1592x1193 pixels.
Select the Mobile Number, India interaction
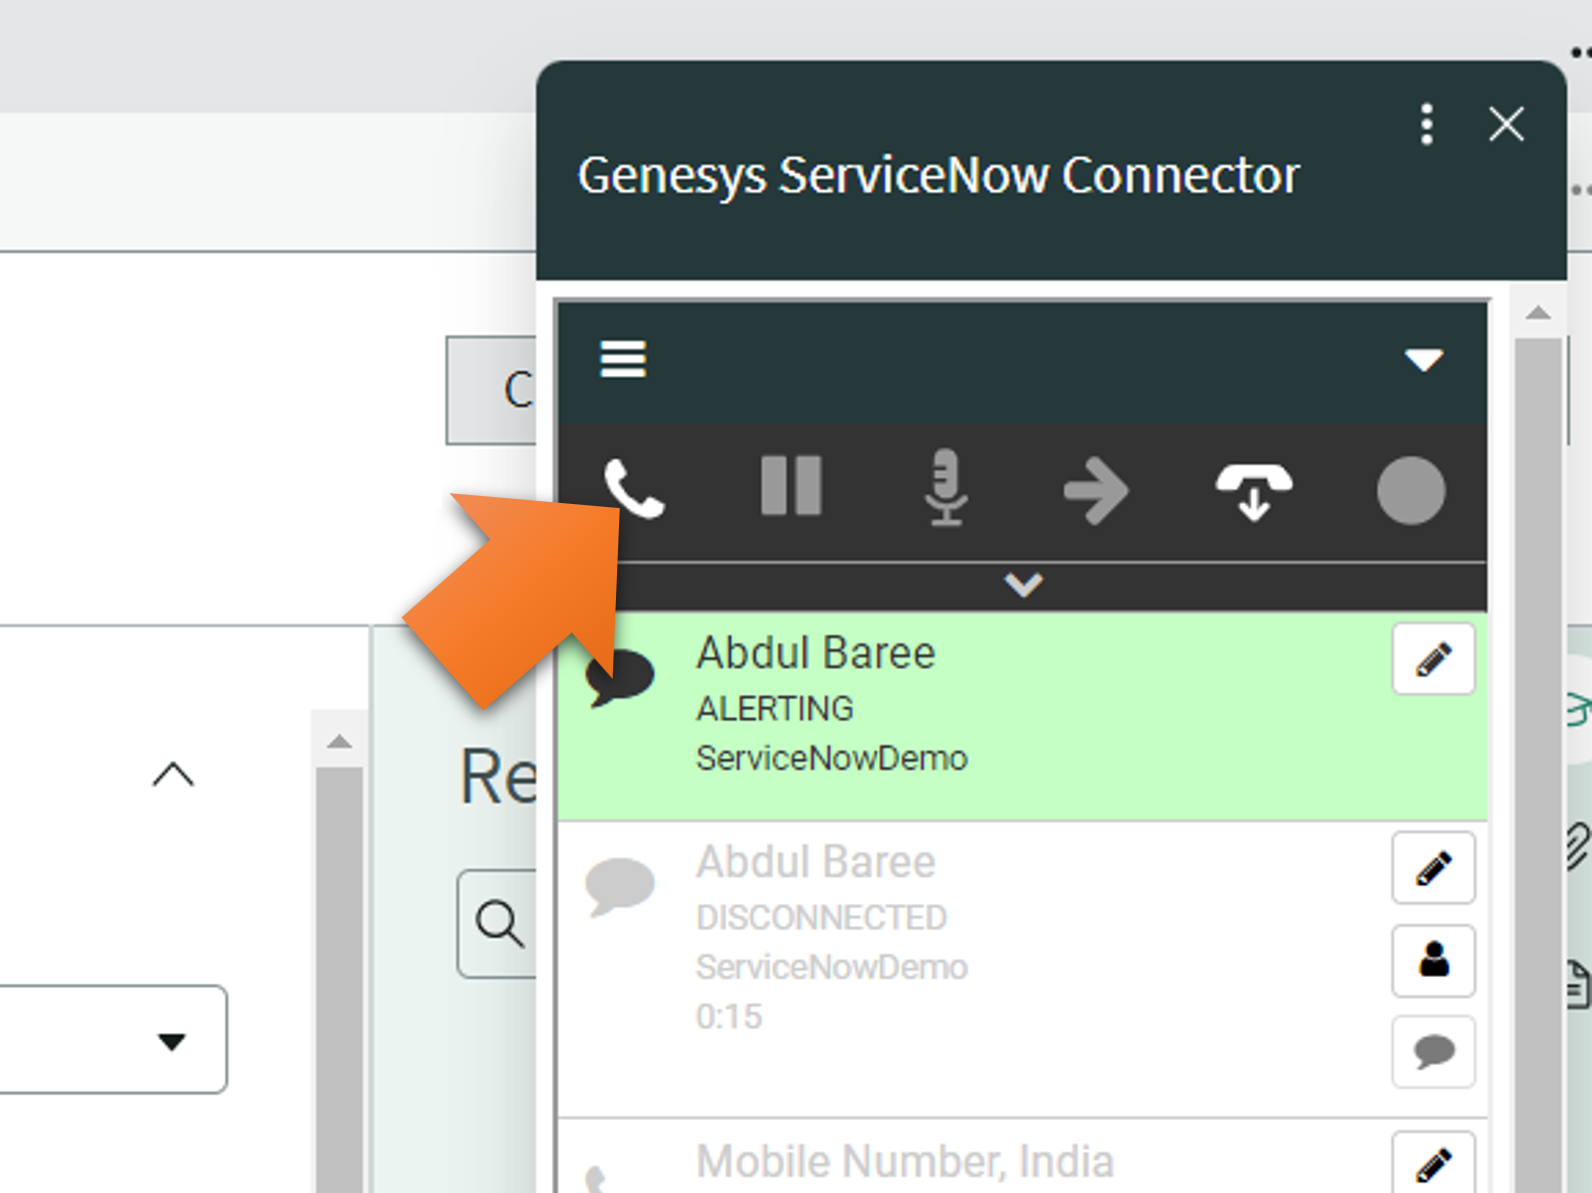pos(1022,1157)
